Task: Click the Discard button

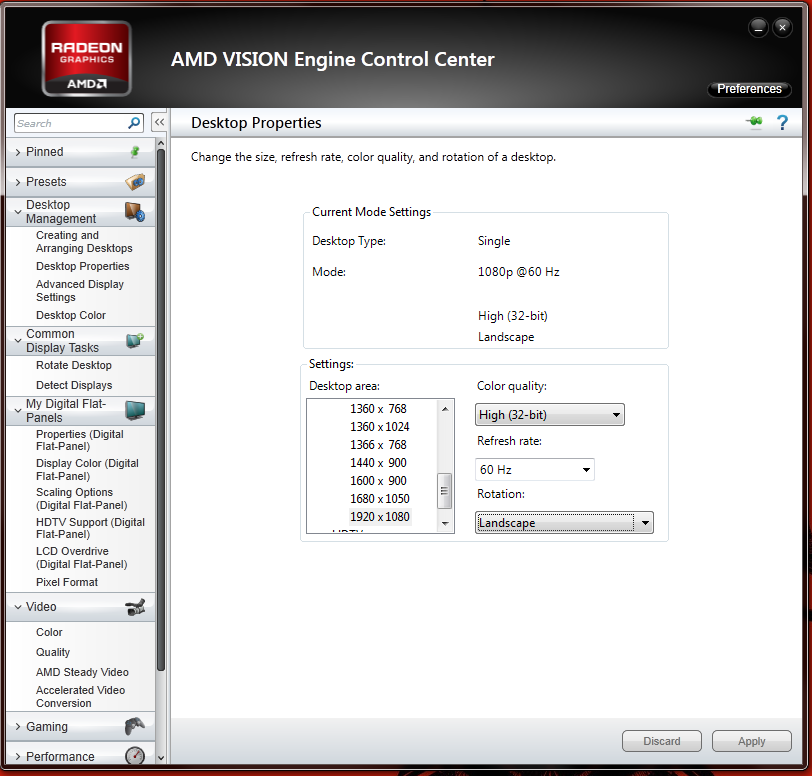Action: click(661, 741)
